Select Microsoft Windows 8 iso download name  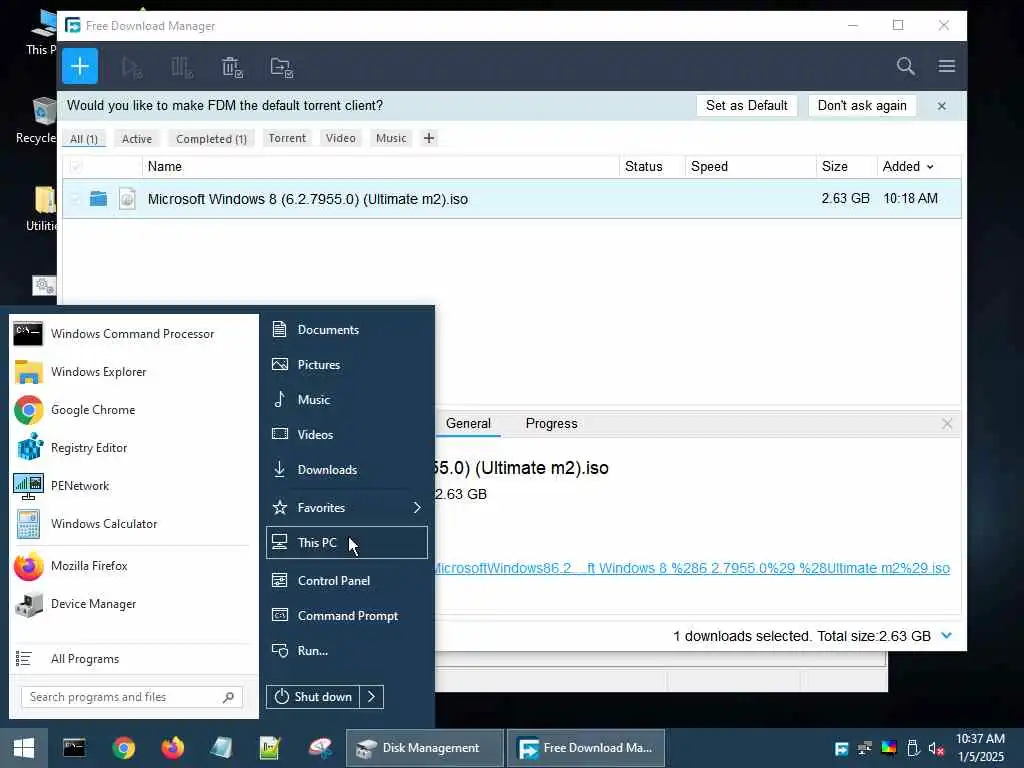308,199
